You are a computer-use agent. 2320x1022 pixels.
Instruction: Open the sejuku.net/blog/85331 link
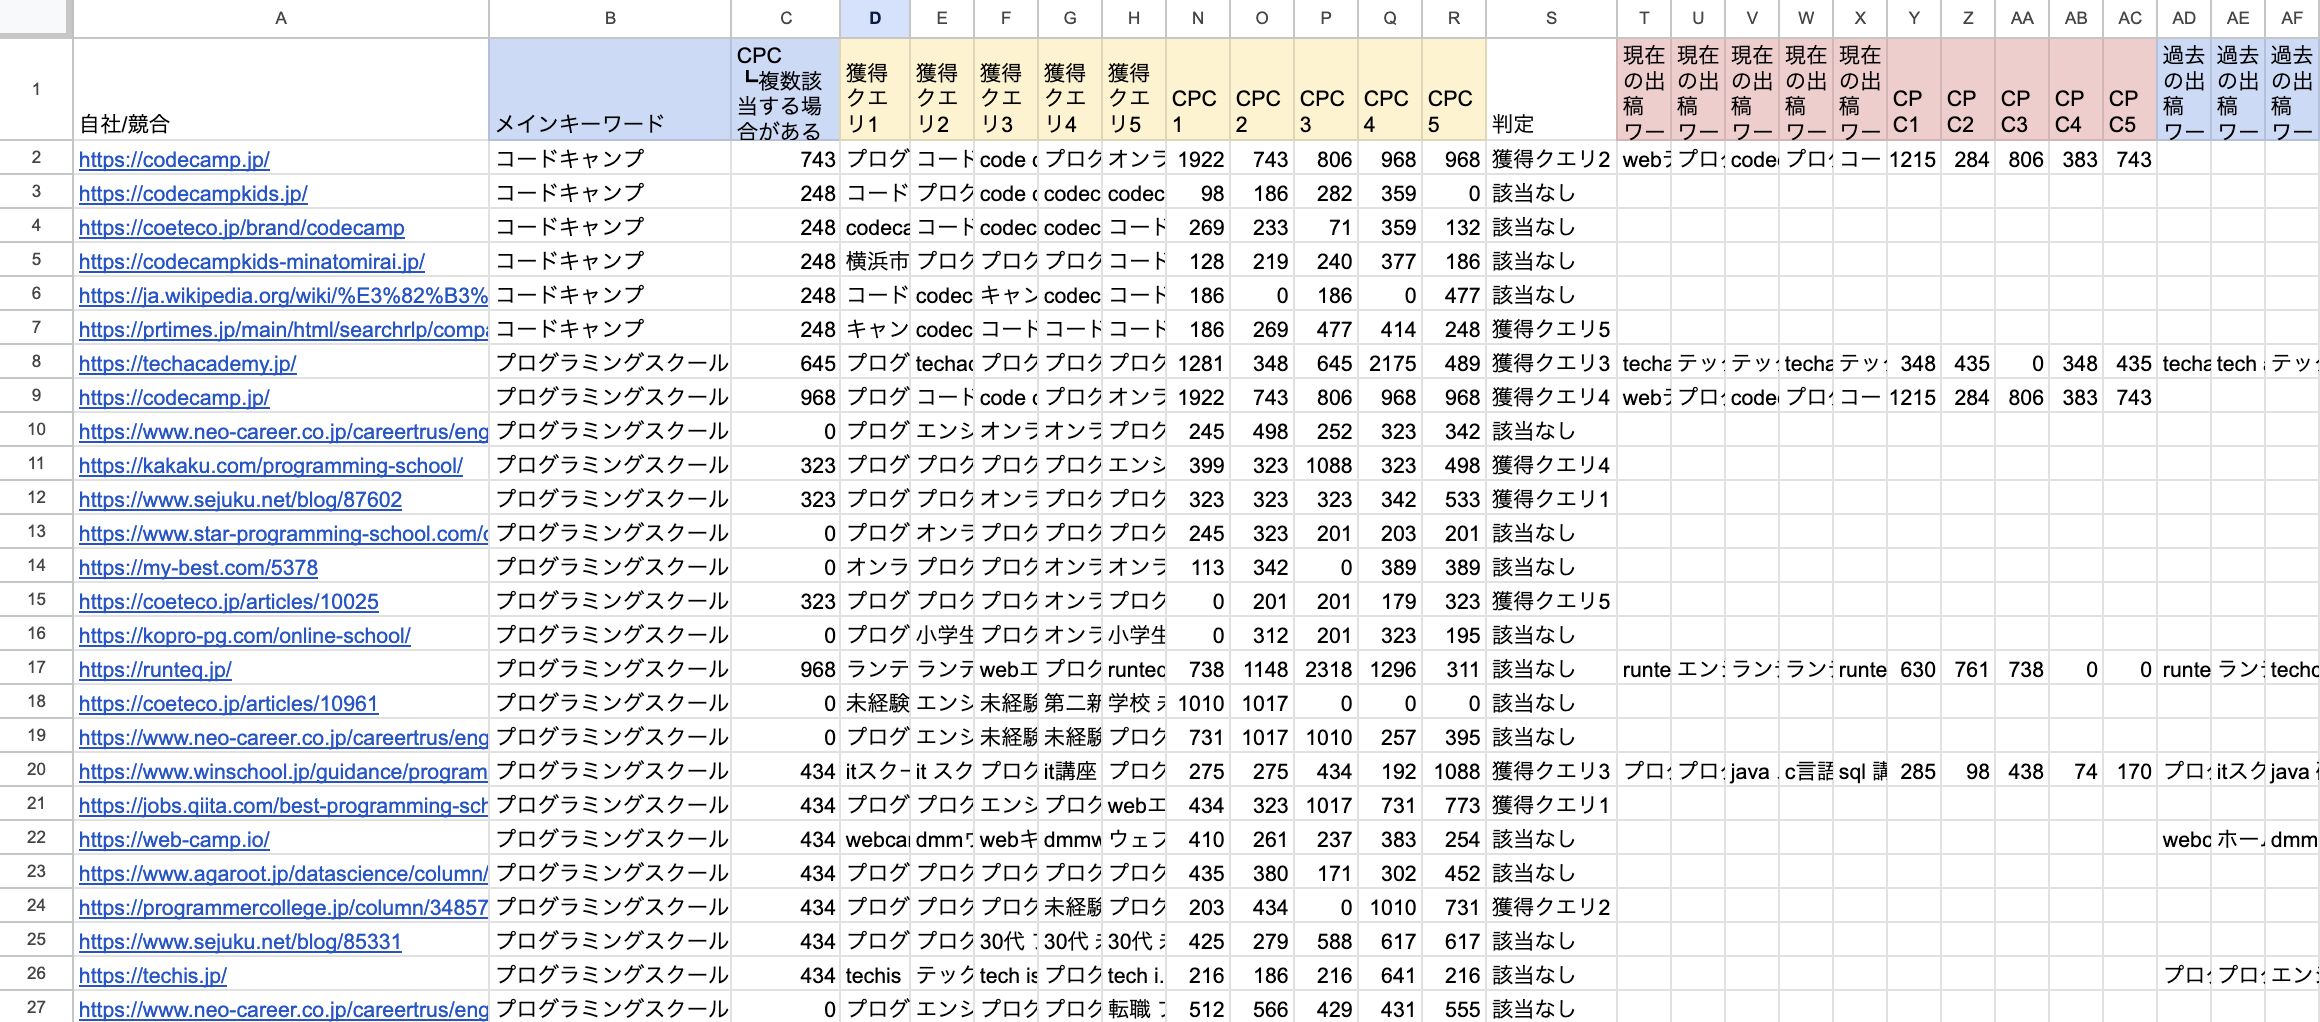[240, 941]
